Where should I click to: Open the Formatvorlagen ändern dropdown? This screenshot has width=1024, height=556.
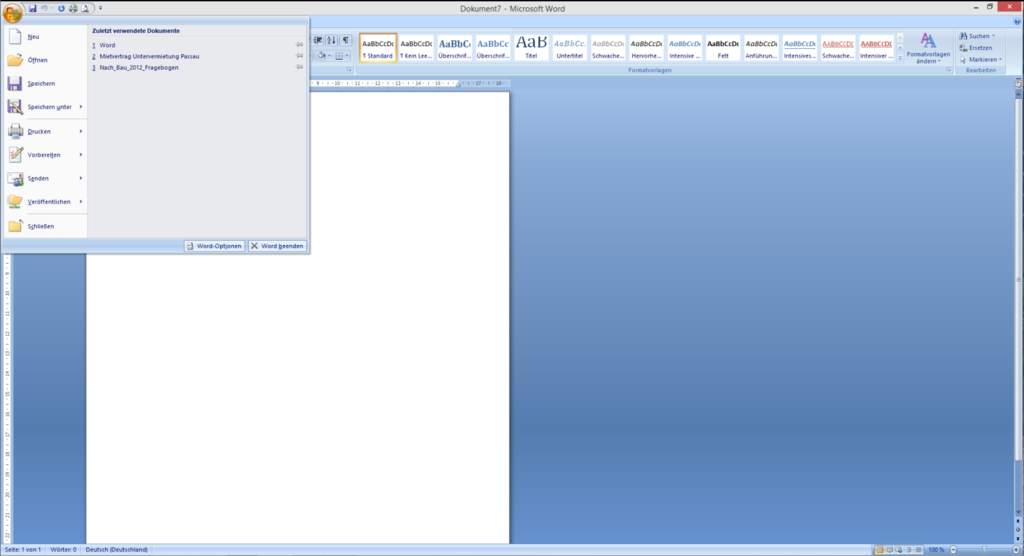click(x=928, y=48)
